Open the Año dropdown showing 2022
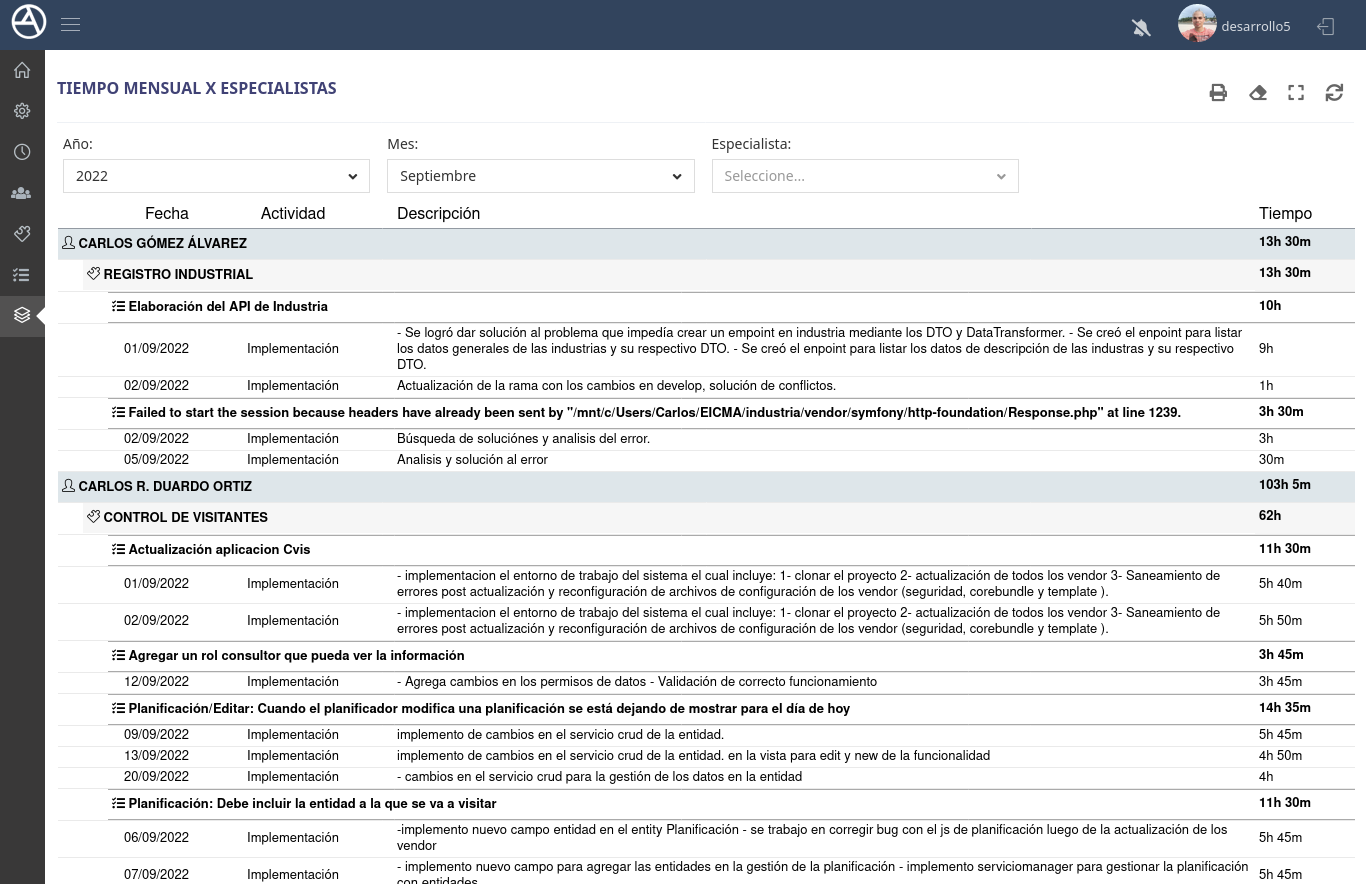Image resolution: width=1366 pixels, height=884 pixels. pos(216,176)
